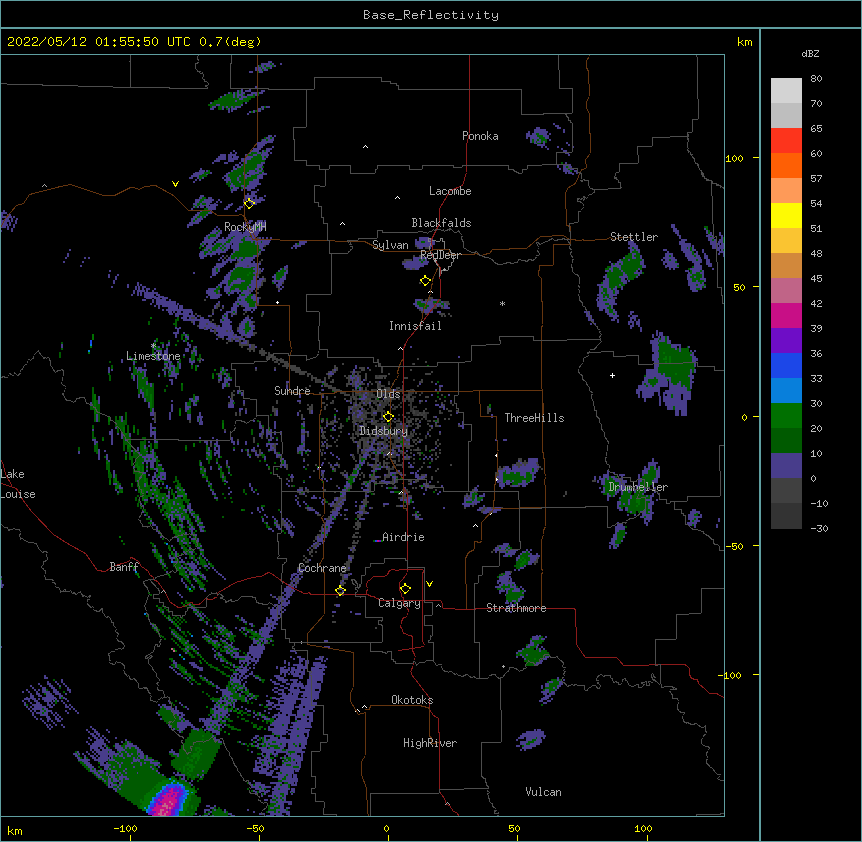
Task: Click the Olds town label
Action: [x=388, y=394]
